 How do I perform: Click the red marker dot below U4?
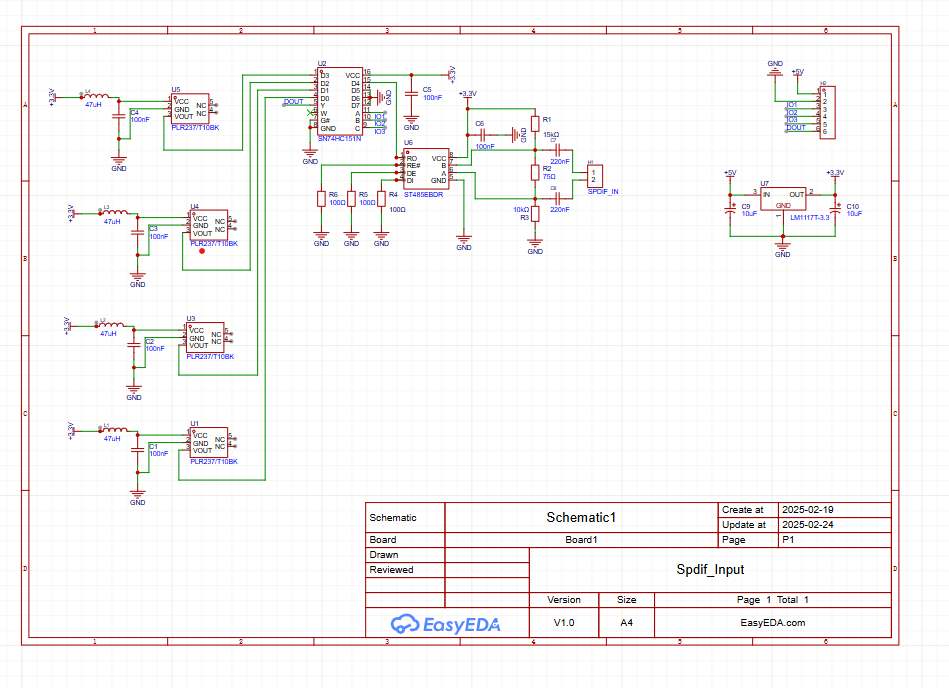click(202, 251)
